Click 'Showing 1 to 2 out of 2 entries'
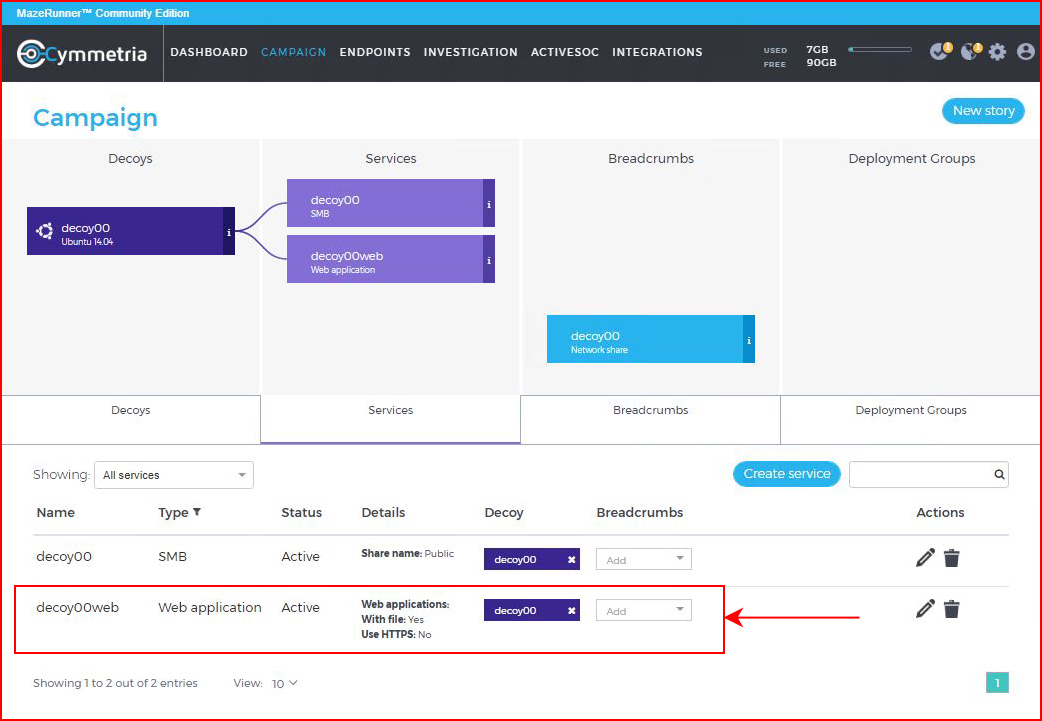The height and width of the screenshot is (721, 1042). 116,683
